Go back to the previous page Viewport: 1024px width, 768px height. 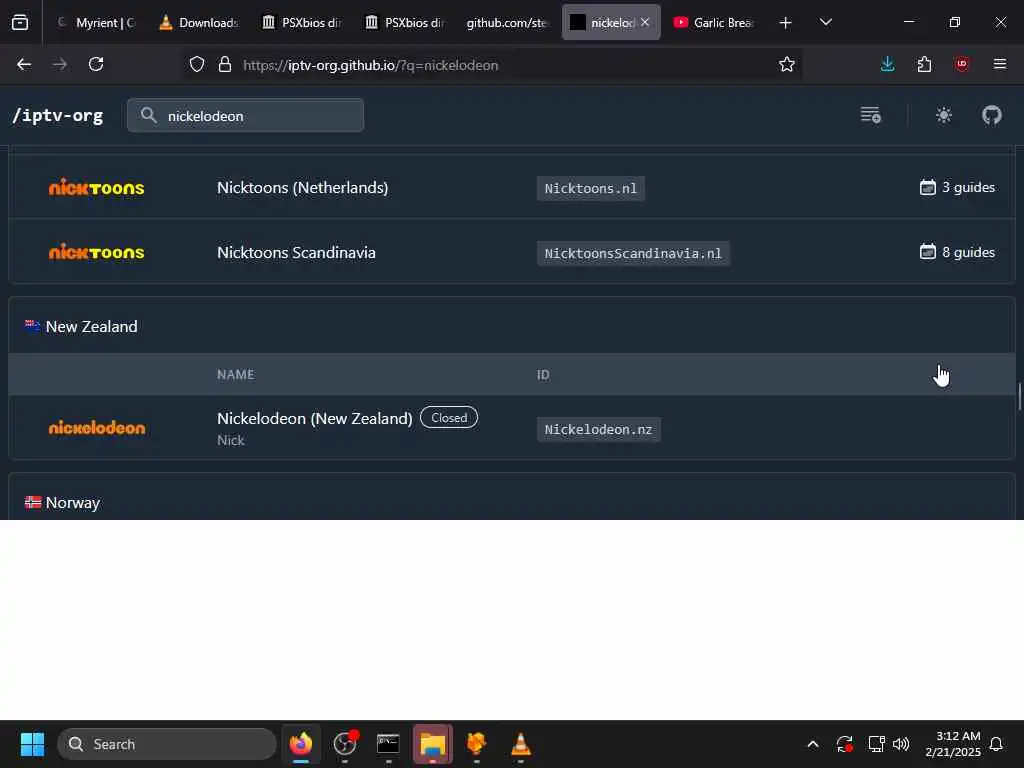point(24,65)
